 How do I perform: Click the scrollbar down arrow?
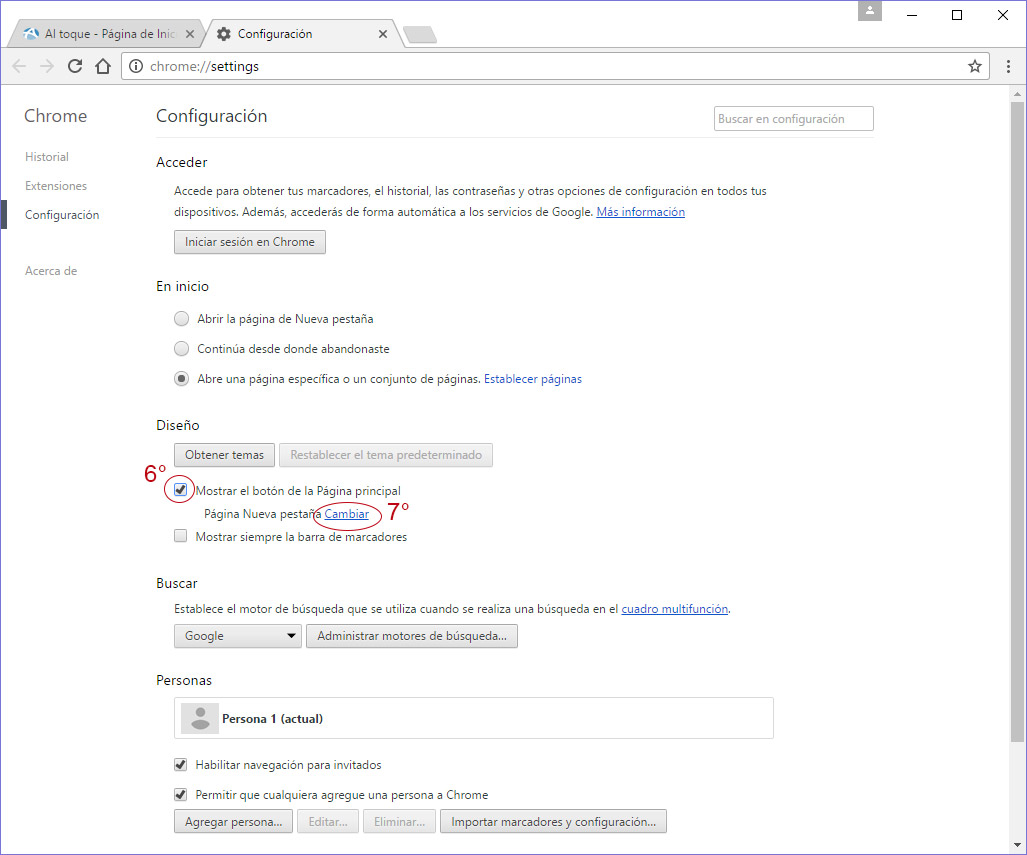(1017, 845)
